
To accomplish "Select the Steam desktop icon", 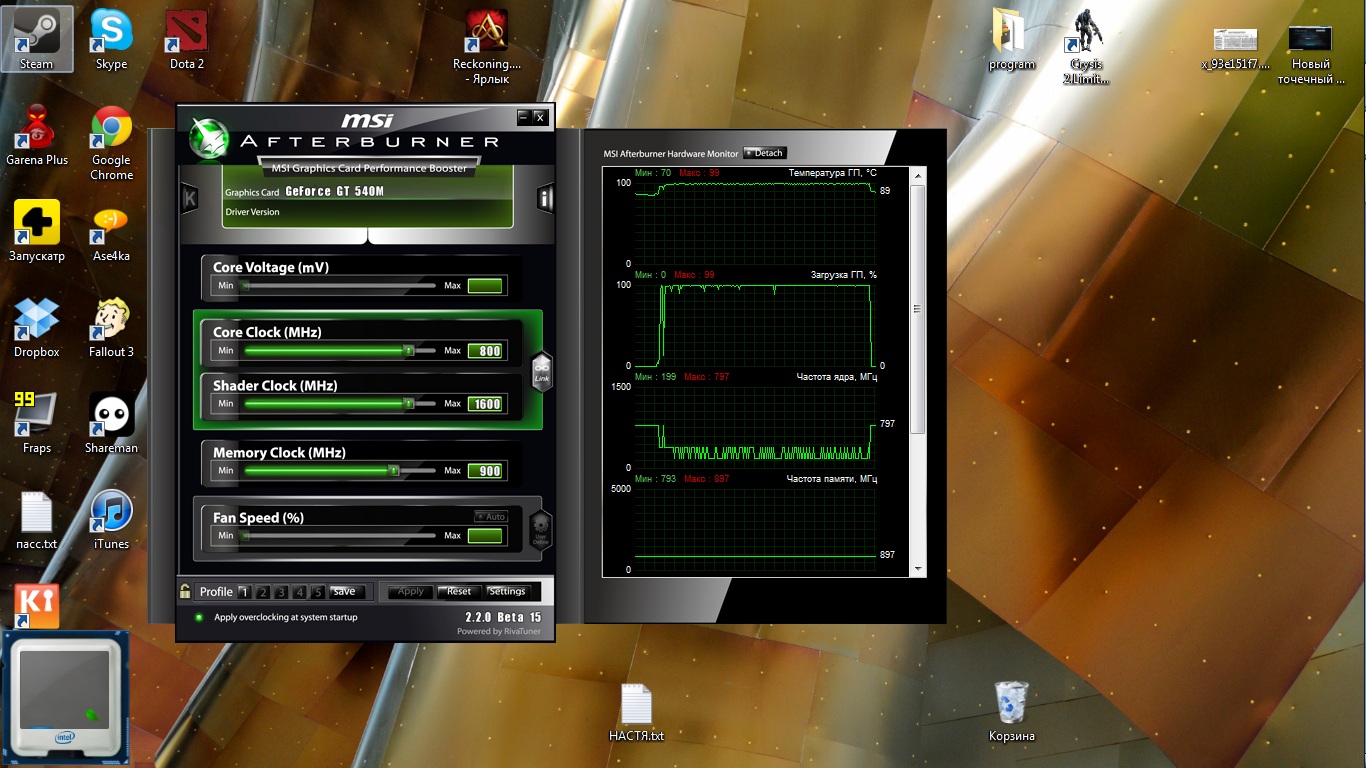I will (37, 39).
